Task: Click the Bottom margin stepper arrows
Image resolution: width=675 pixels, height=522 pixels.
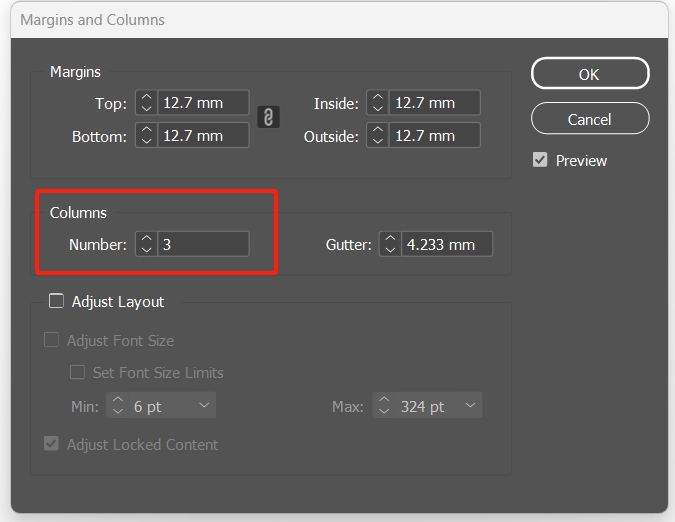Action: (x=146, y=135)
